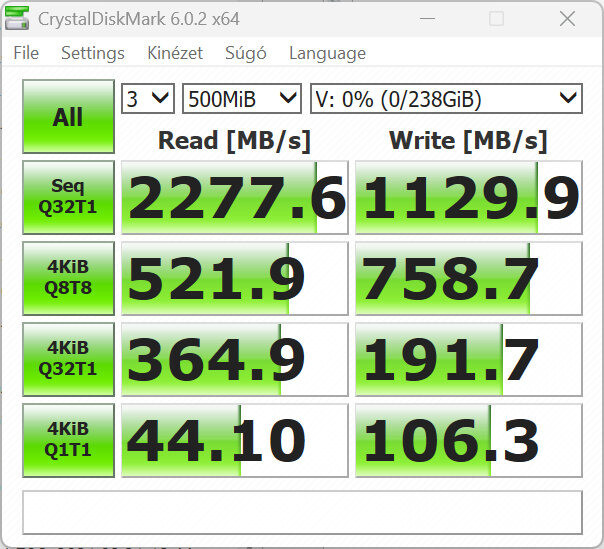
Task: Select the 4KiB Q32T1 read value 364.9
Action: point(235,359)
